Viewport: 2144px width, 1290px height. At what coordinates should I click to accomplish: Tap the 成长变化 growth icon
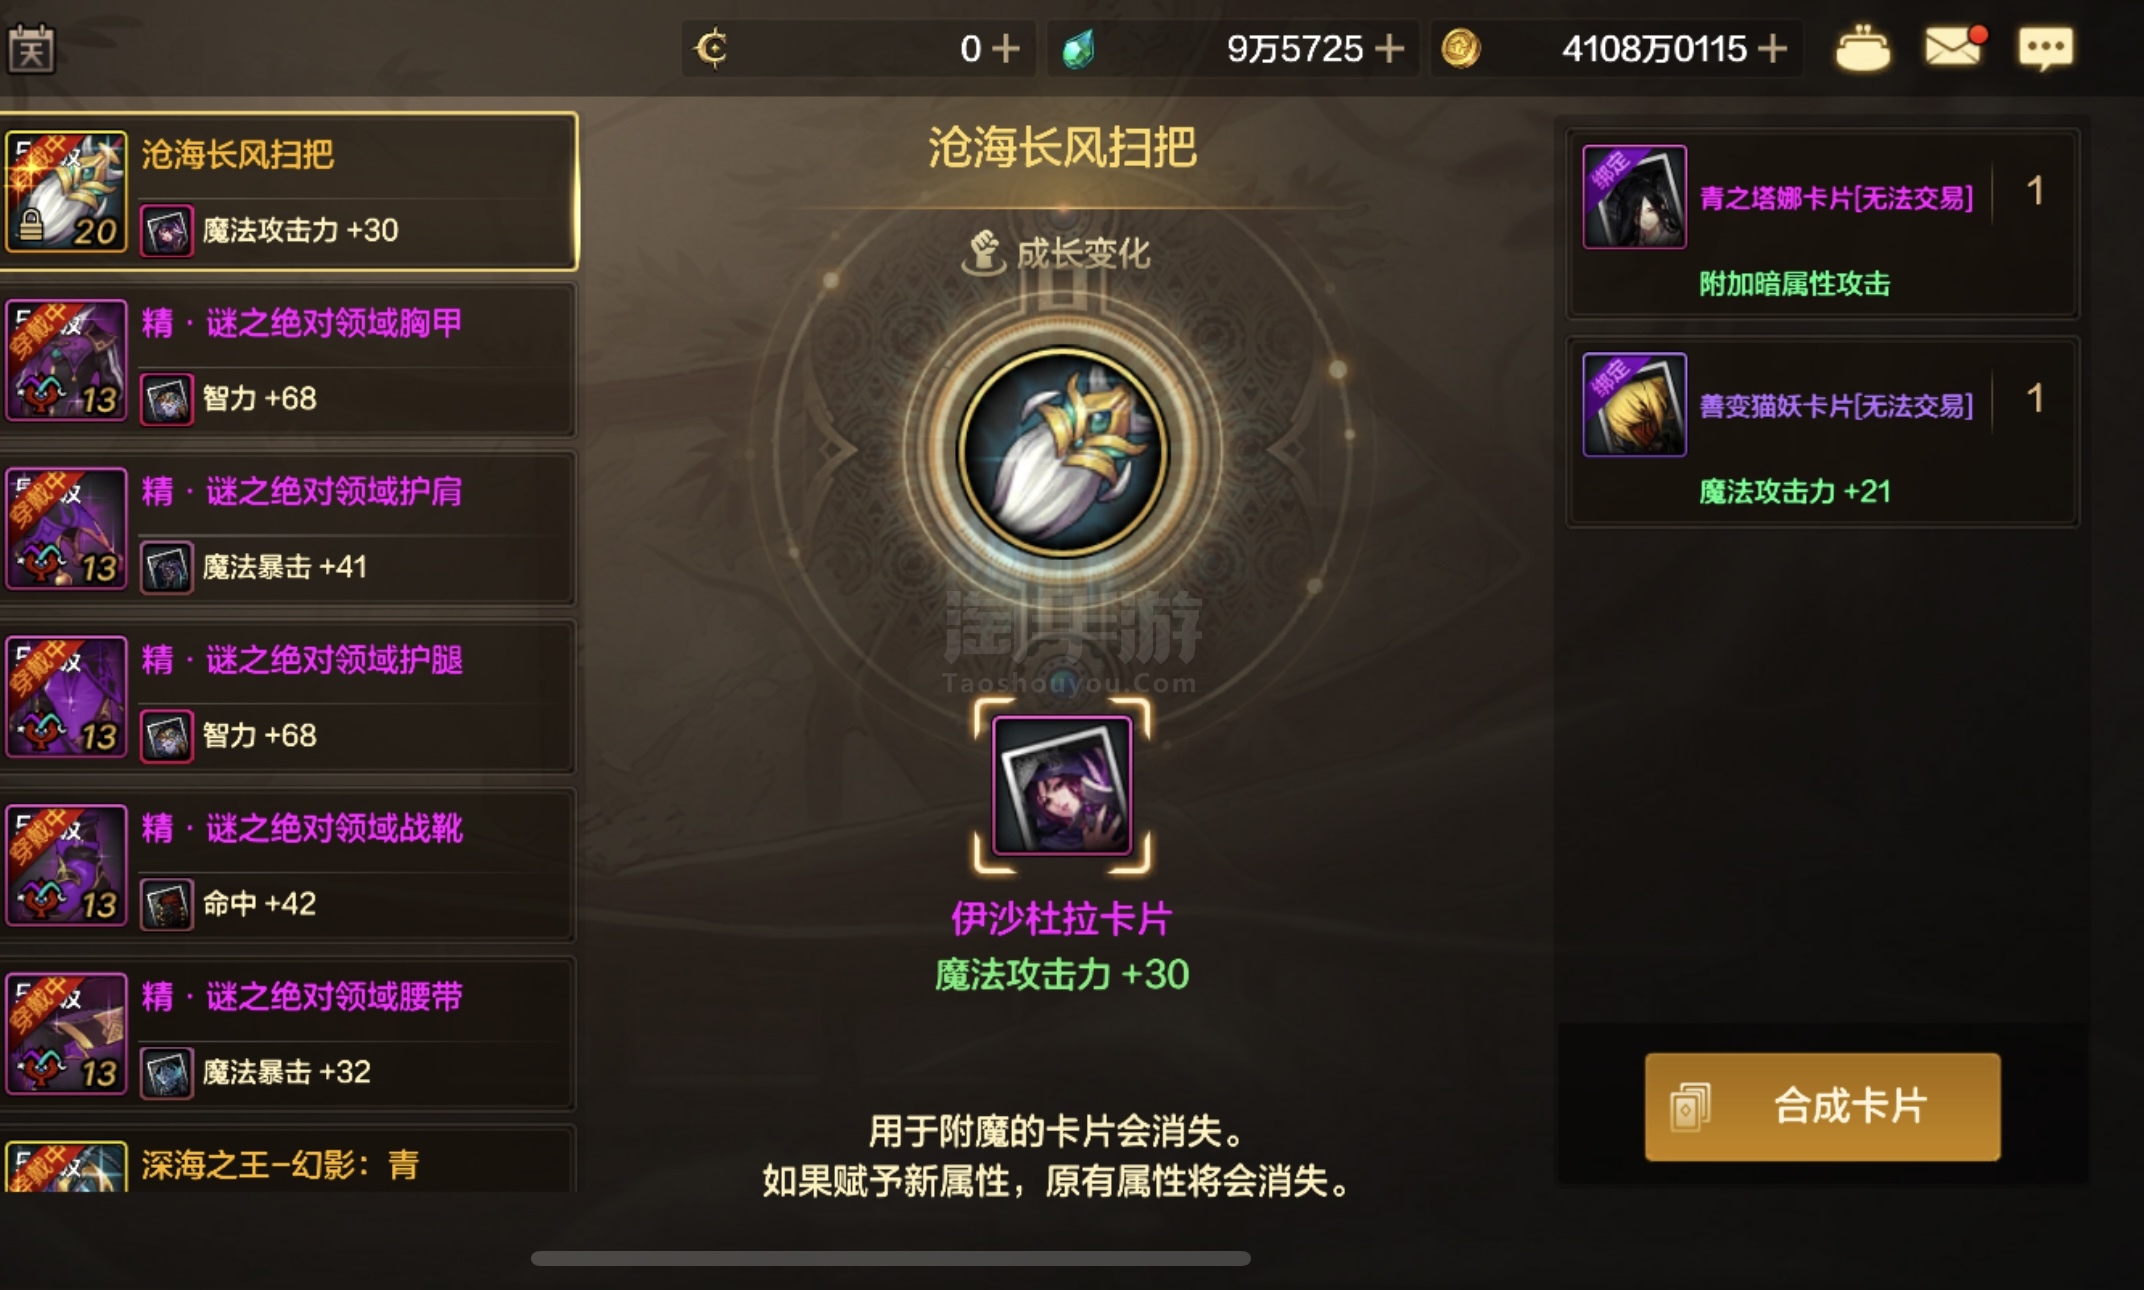(x=983, y=252)
